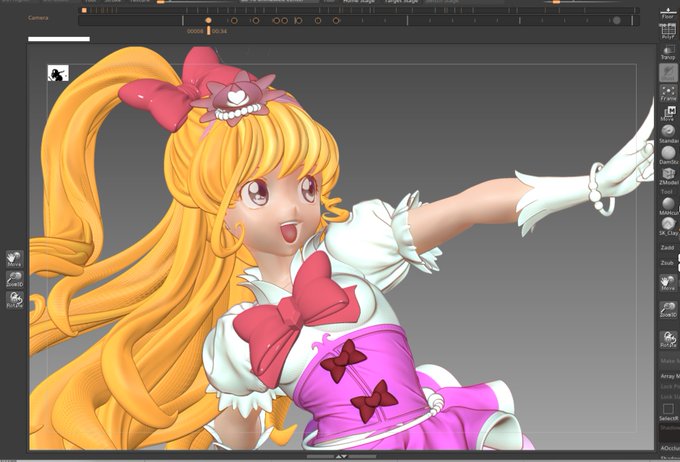Select the ZModeler brush
The image size is (680, 462).
click(668, 176)
